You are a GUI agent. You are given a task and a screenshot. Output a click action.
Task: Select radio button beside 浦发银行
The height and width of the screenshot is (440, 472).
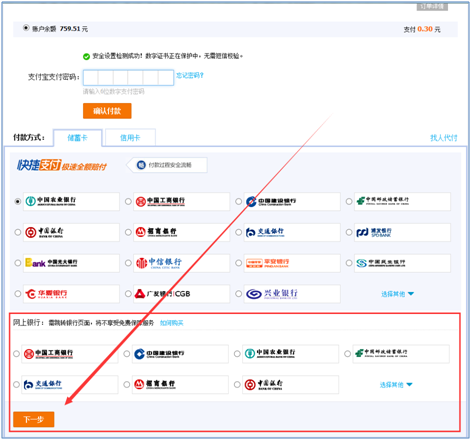coord(349,232)
